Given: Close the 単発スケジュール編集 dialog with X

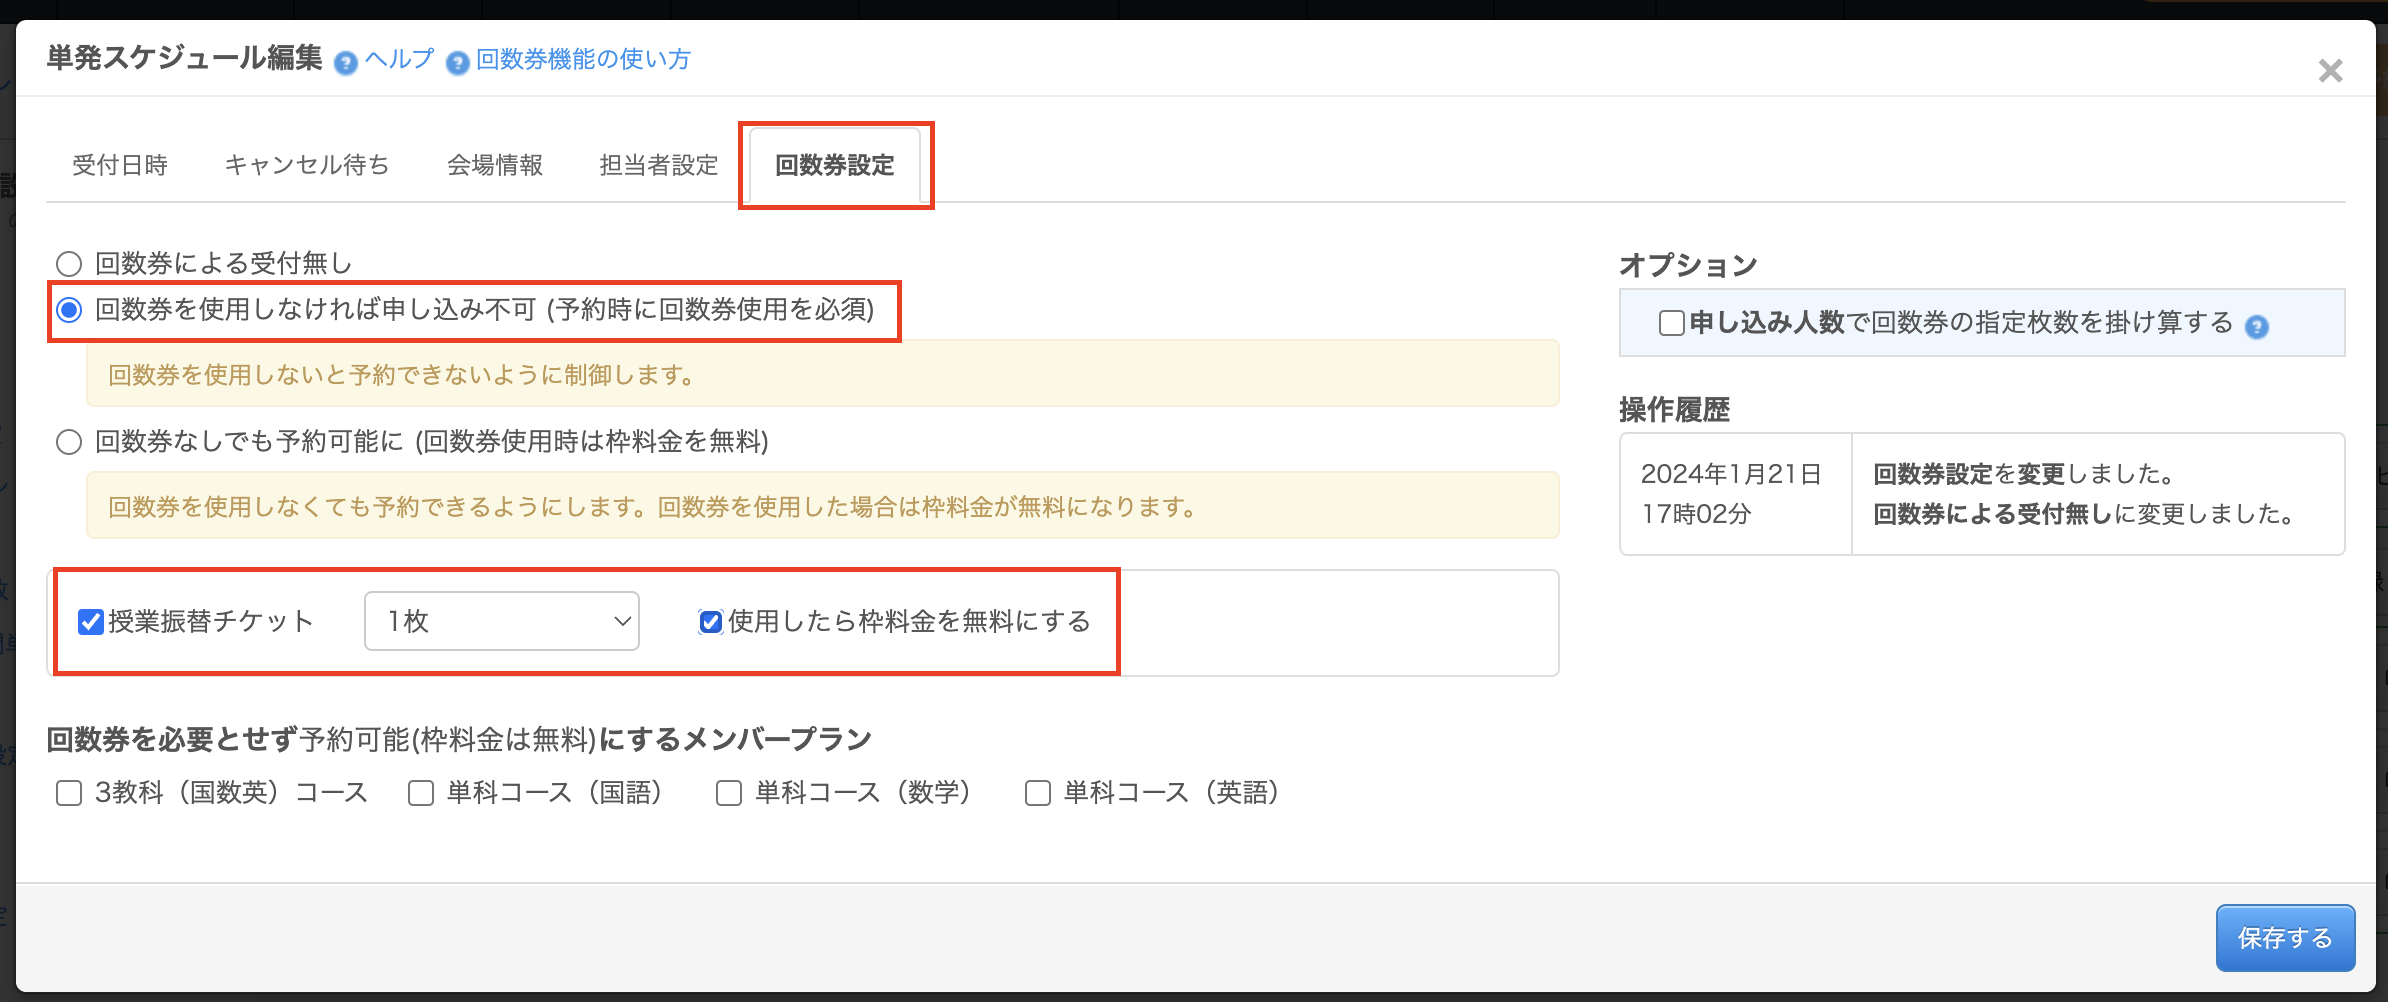Looking at the screenshot, I should [x=2330, y=71].
